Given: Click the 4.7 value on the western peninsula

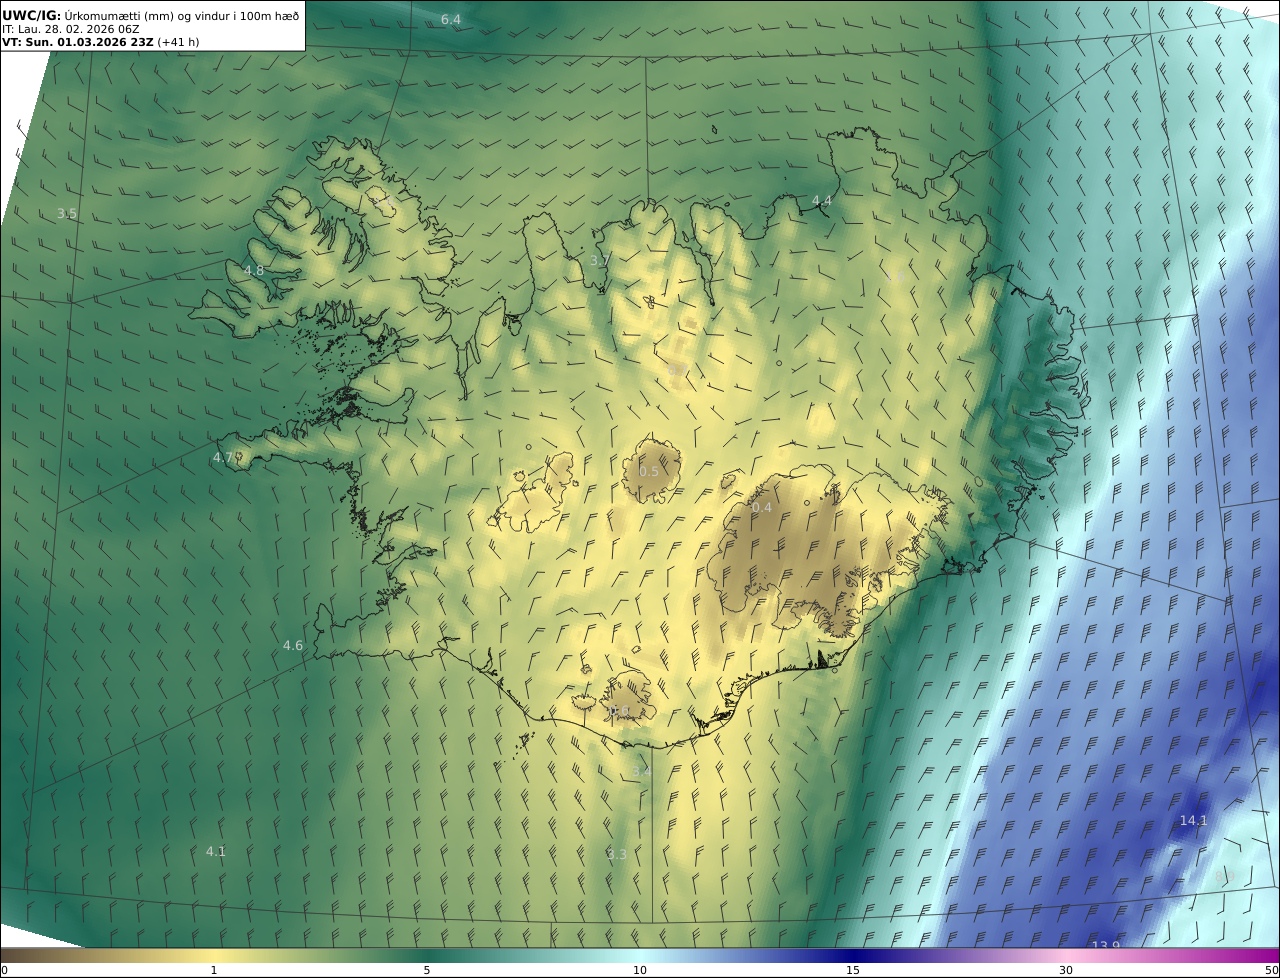Looking at the screenshot, I should tap(223, 458).
